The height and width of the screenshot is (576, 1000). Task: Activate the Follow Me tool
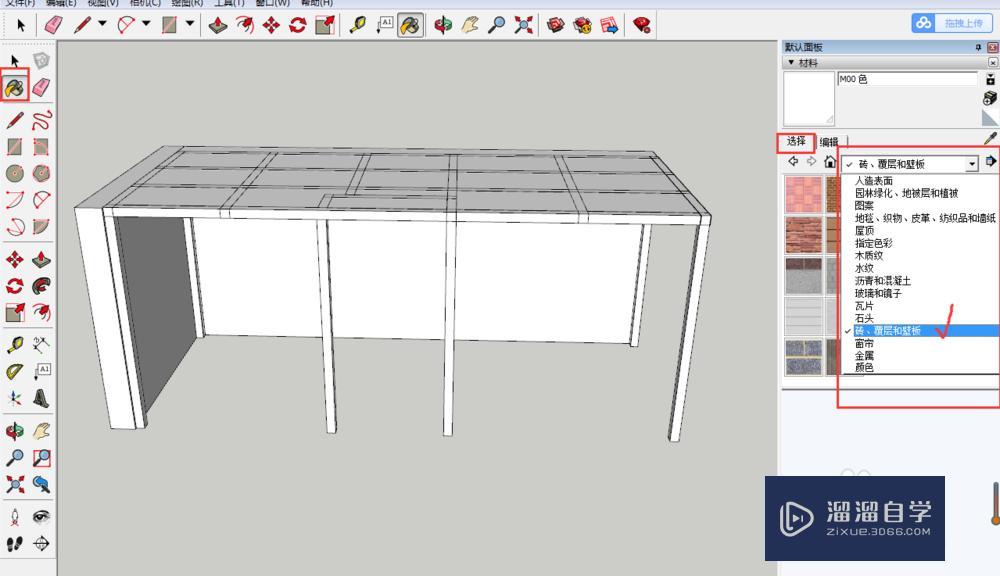pos(41,286)
